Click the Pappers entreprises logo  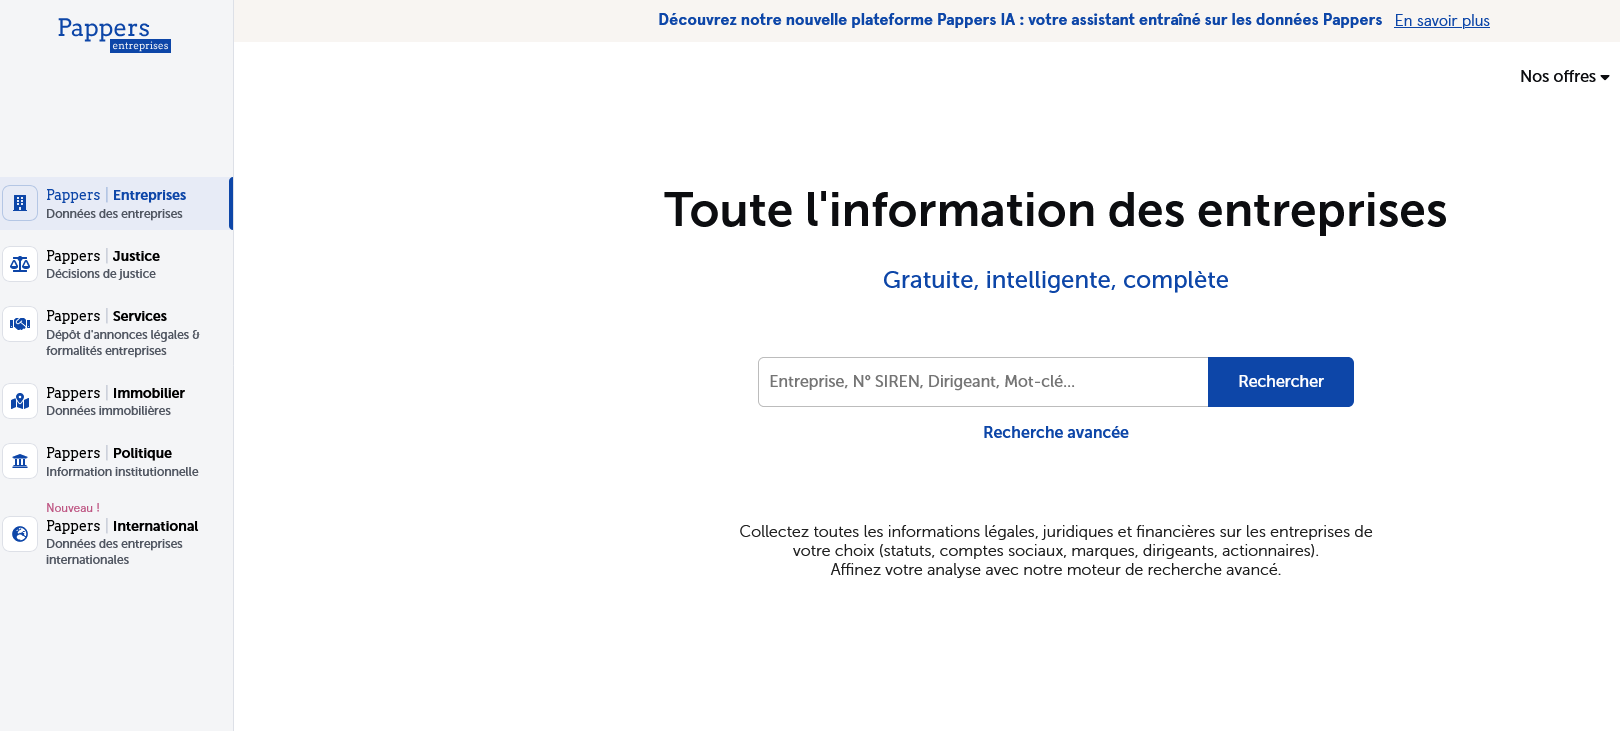[114, 34]
